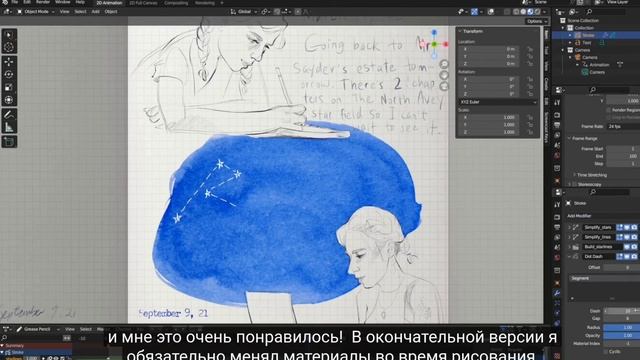Viewport: 640px width, 360px height.
Task: Select the Measure tool
Action: tap(9, 127)
